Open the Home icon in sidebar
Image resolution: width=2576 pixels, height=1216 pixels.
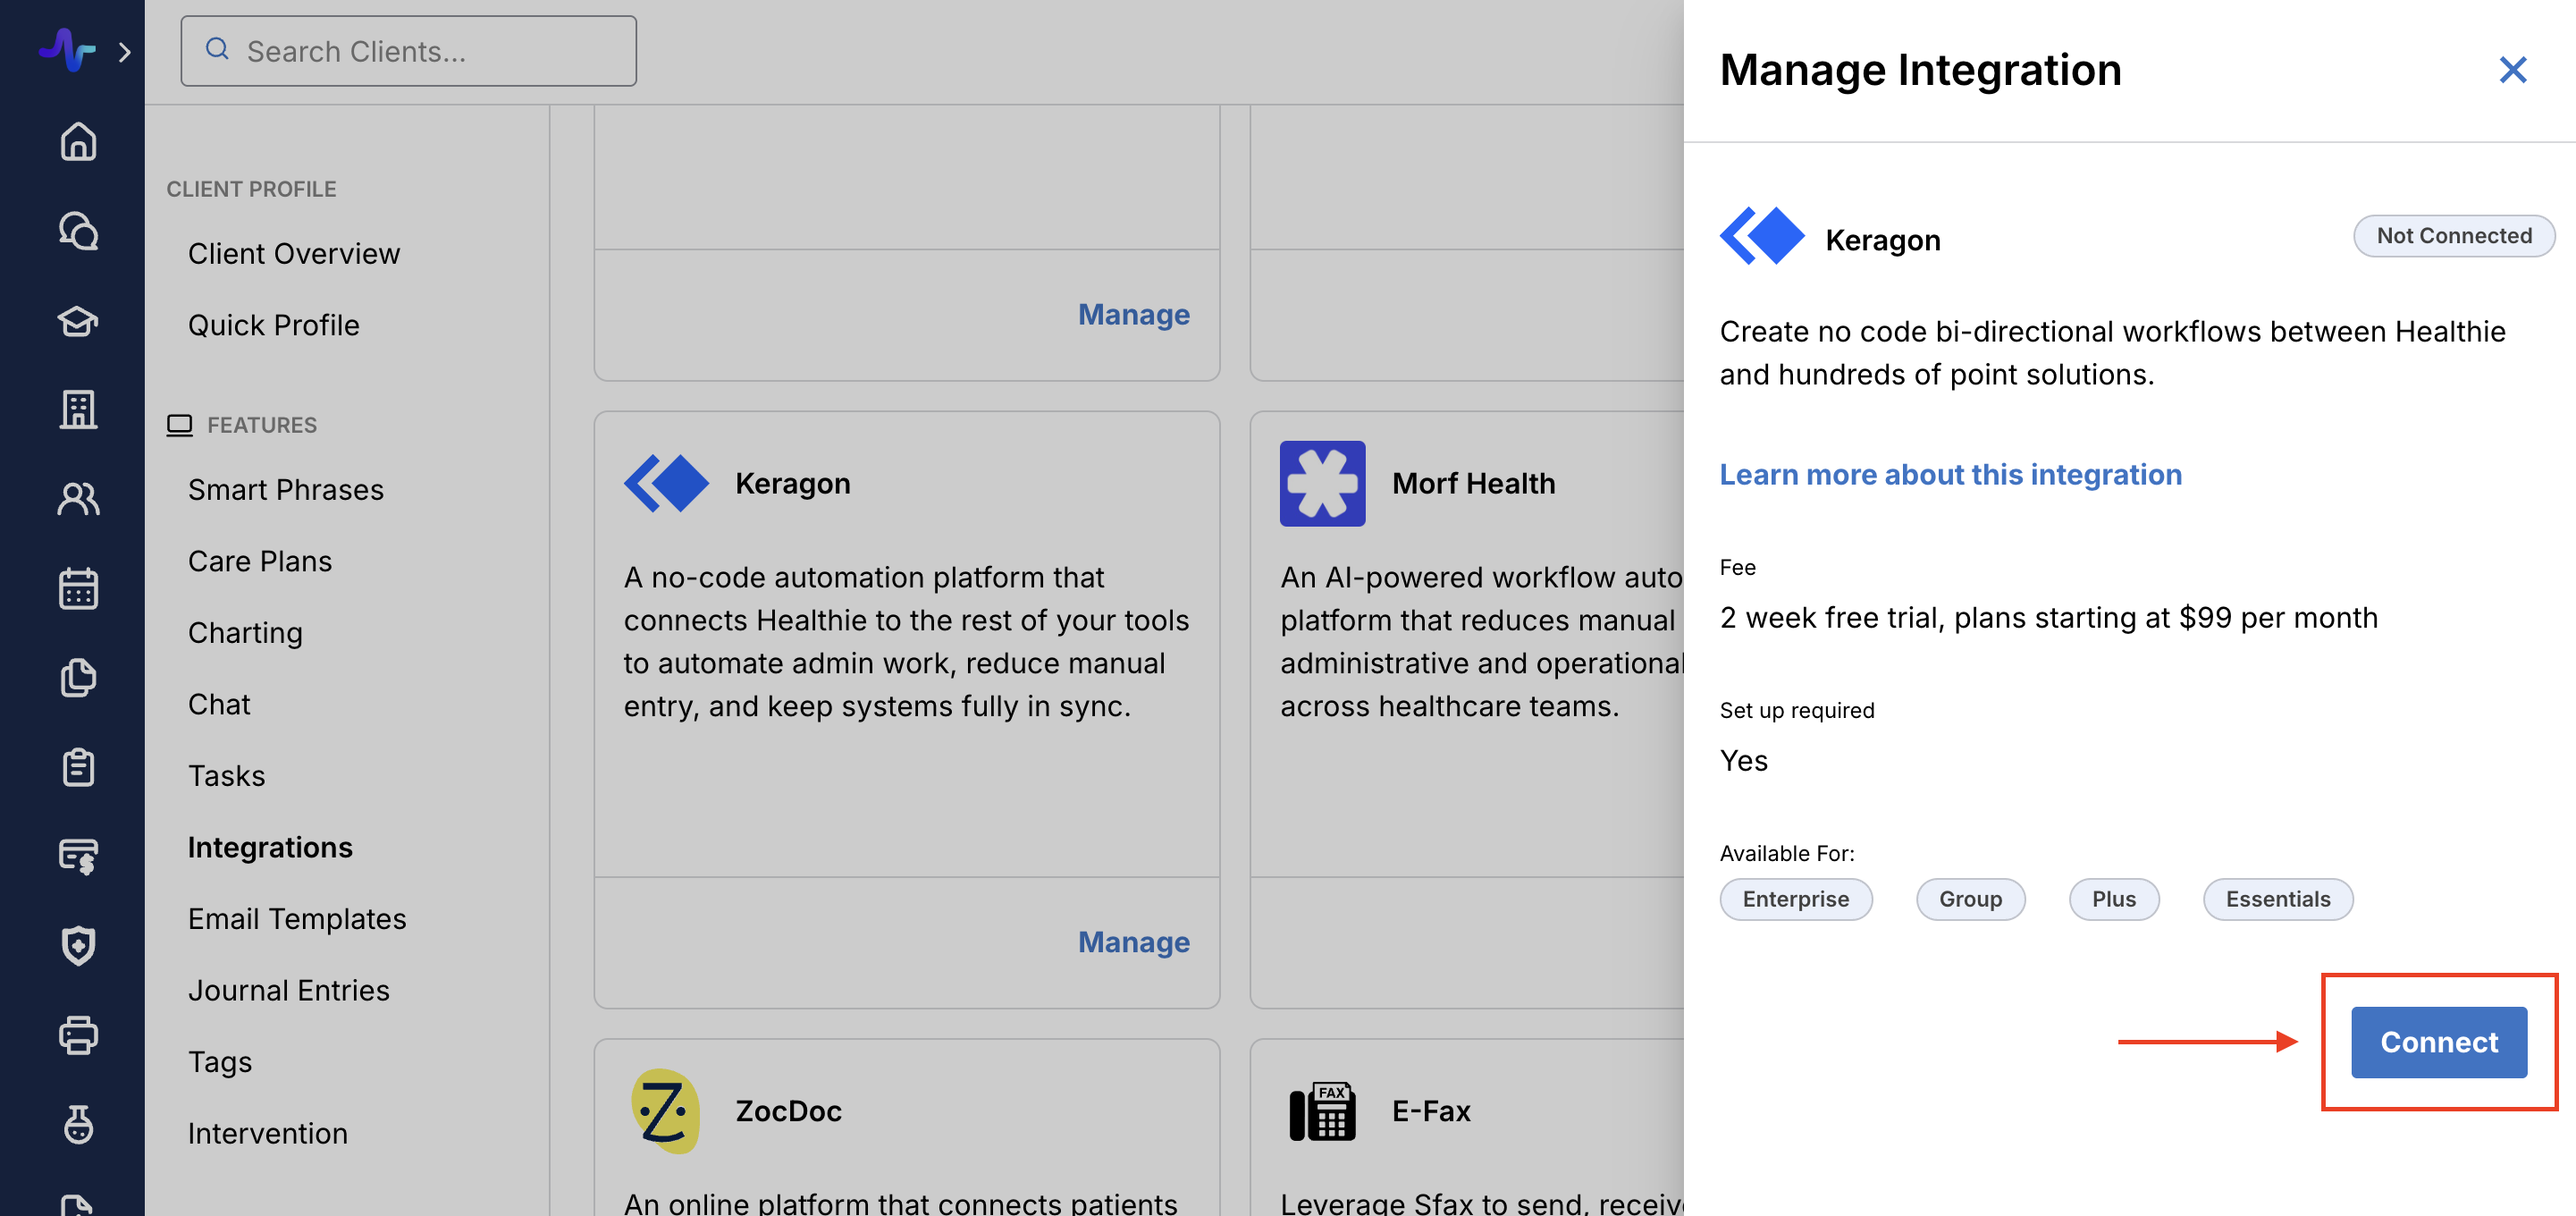pos(78,141)
